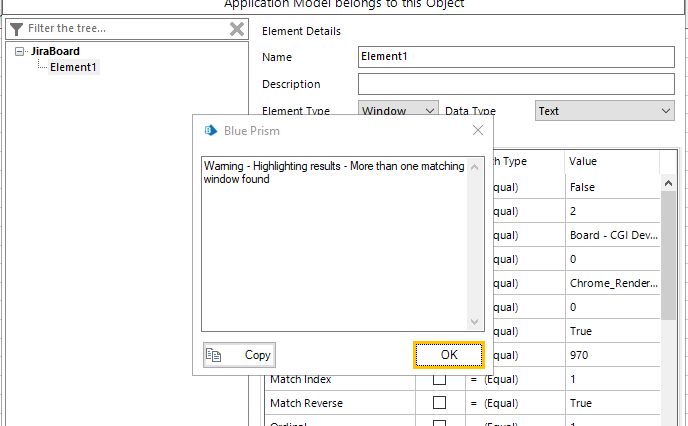
Task: Clear the tree filter with X icon
Action: 236,29
